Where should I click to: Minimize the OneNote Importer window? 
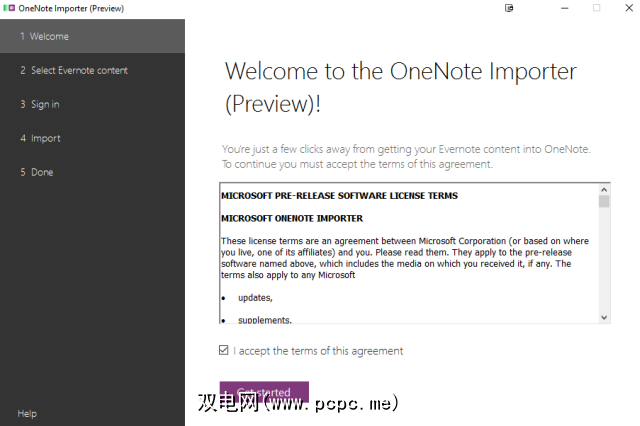tap(564, 8)
